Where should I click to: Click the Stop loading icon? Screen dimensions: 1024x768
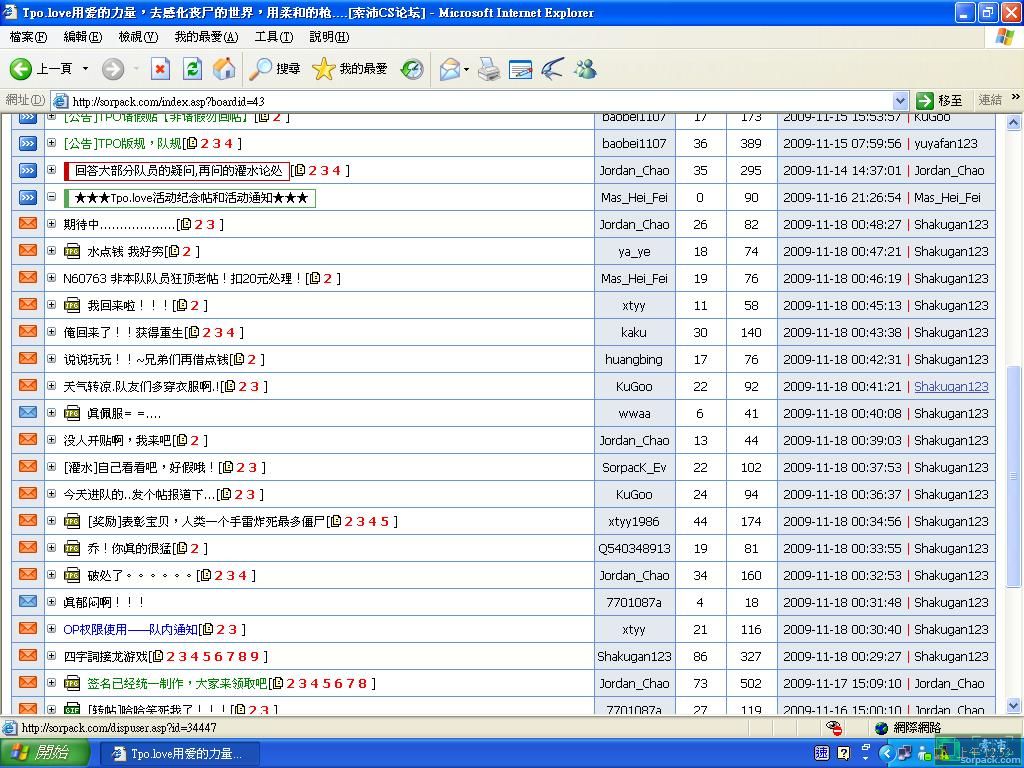[160, 68]
